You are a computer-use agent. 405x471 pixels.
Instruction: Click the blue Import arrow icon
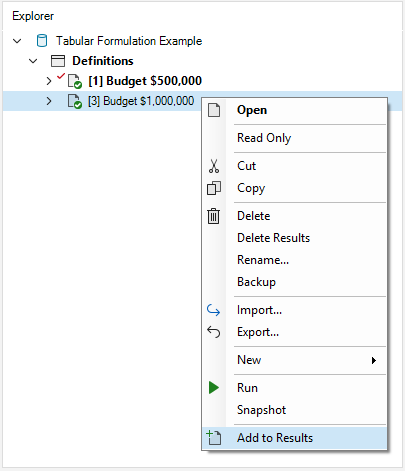(x=214, y=310)
